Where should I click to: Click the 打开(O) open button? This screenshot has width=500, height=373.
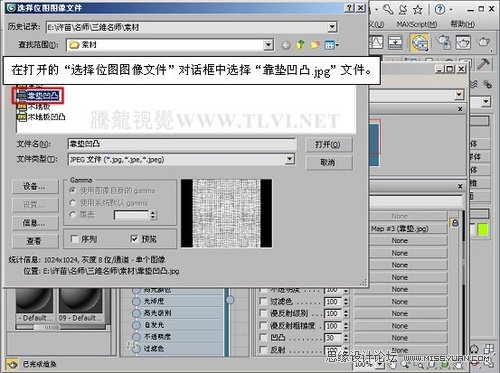328,145
